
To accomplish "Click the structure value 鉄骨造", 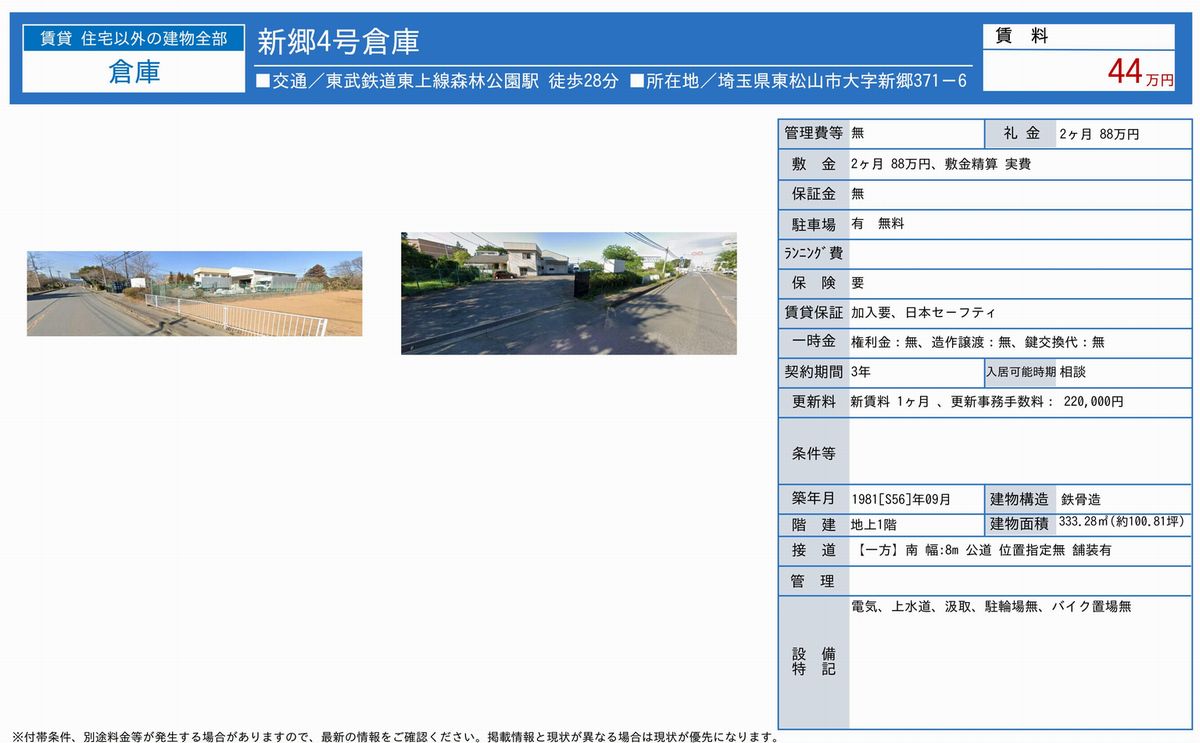I will [1081, 499].
